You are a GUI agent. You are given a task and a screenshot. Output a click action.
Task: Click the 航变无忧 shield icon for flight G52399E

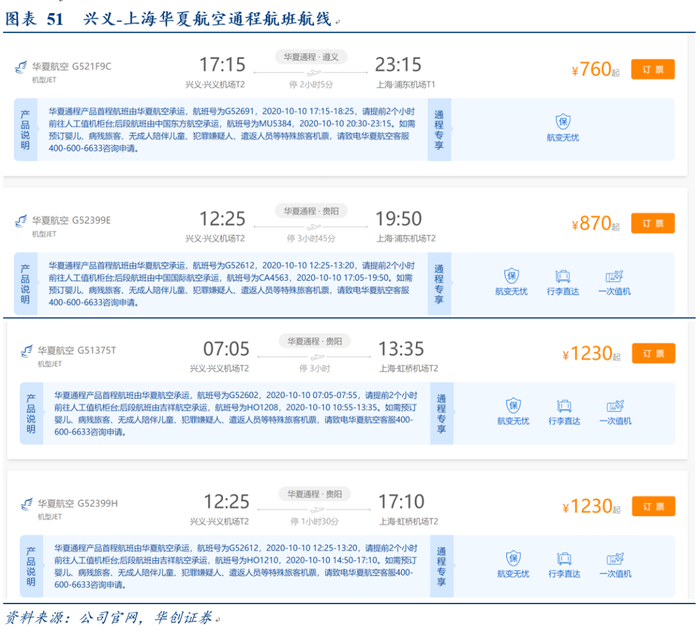pos(512,275)
